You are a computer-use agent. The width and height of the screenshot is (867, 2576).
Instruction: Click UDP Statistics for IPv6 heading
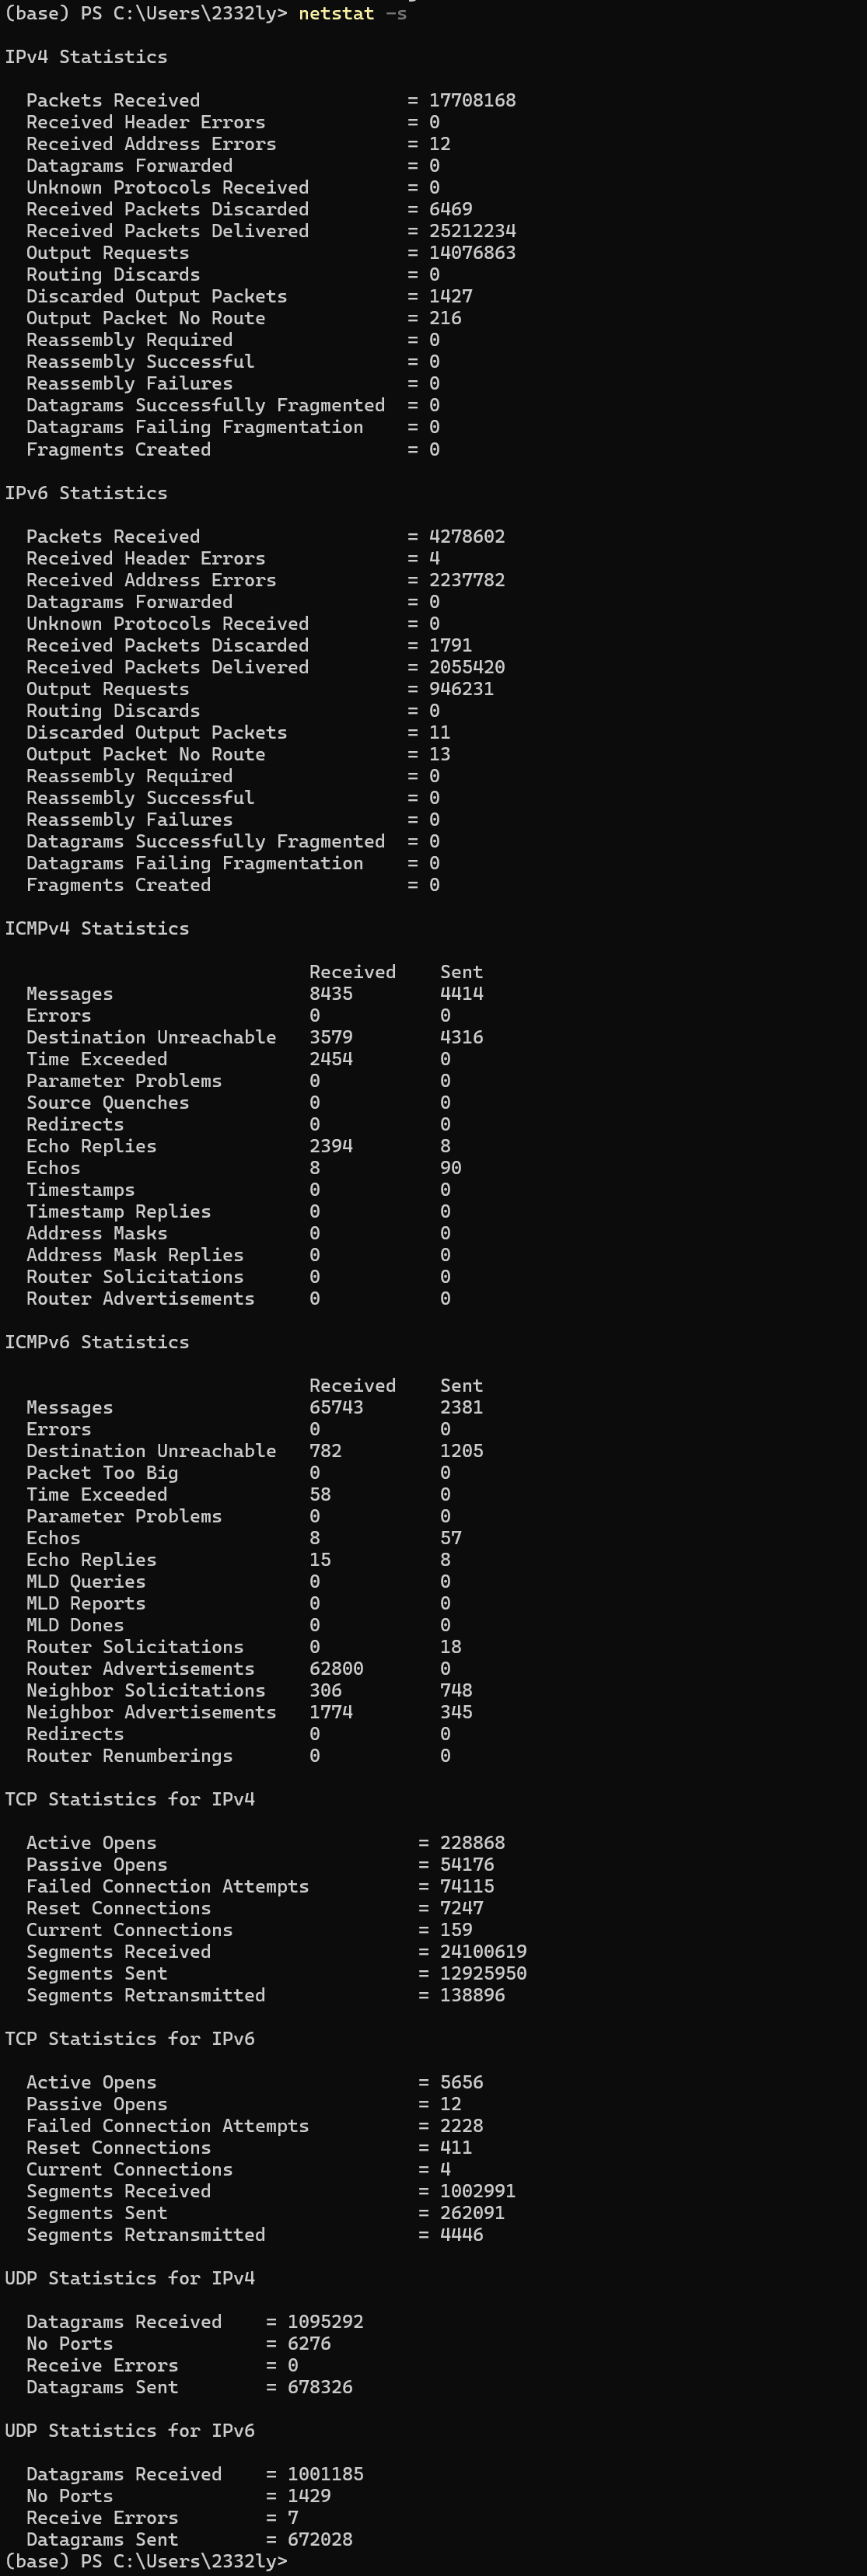130,2430
